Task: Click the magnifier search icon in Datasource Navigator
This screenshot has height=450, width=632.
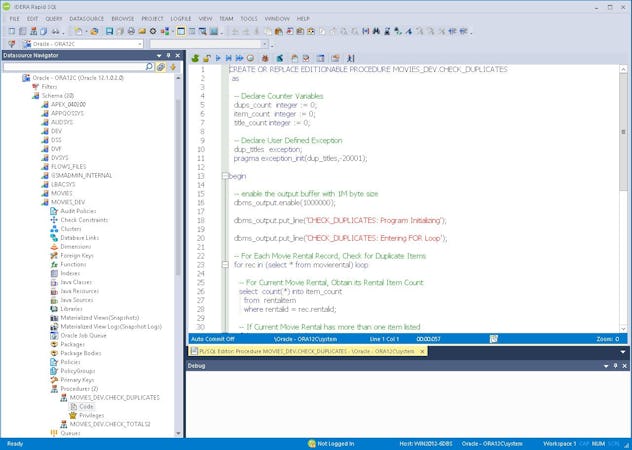Action: click(x=149, y=67)
